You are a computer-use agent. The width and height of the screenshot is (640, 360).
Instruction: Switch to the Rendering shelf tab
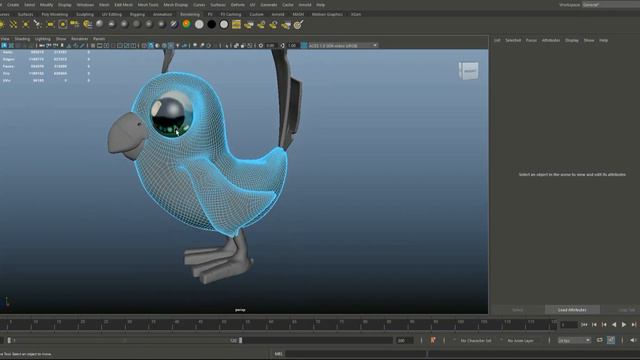coord(190,14)
